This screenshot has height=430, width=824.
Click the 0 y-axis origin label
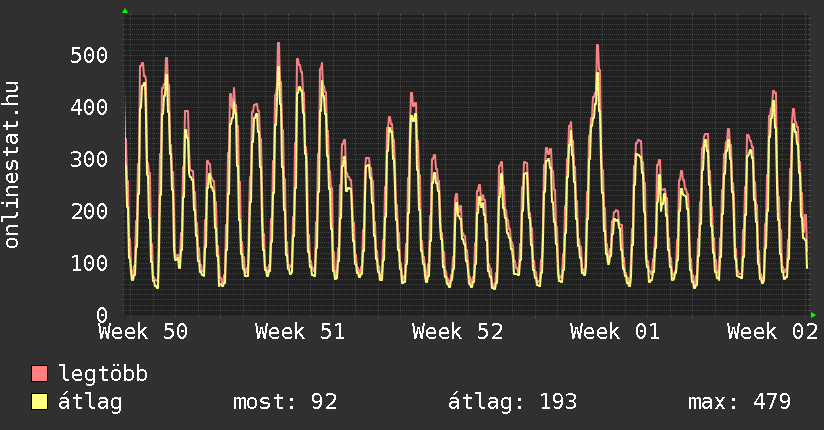pyautogui.click(x=101, y=315)
